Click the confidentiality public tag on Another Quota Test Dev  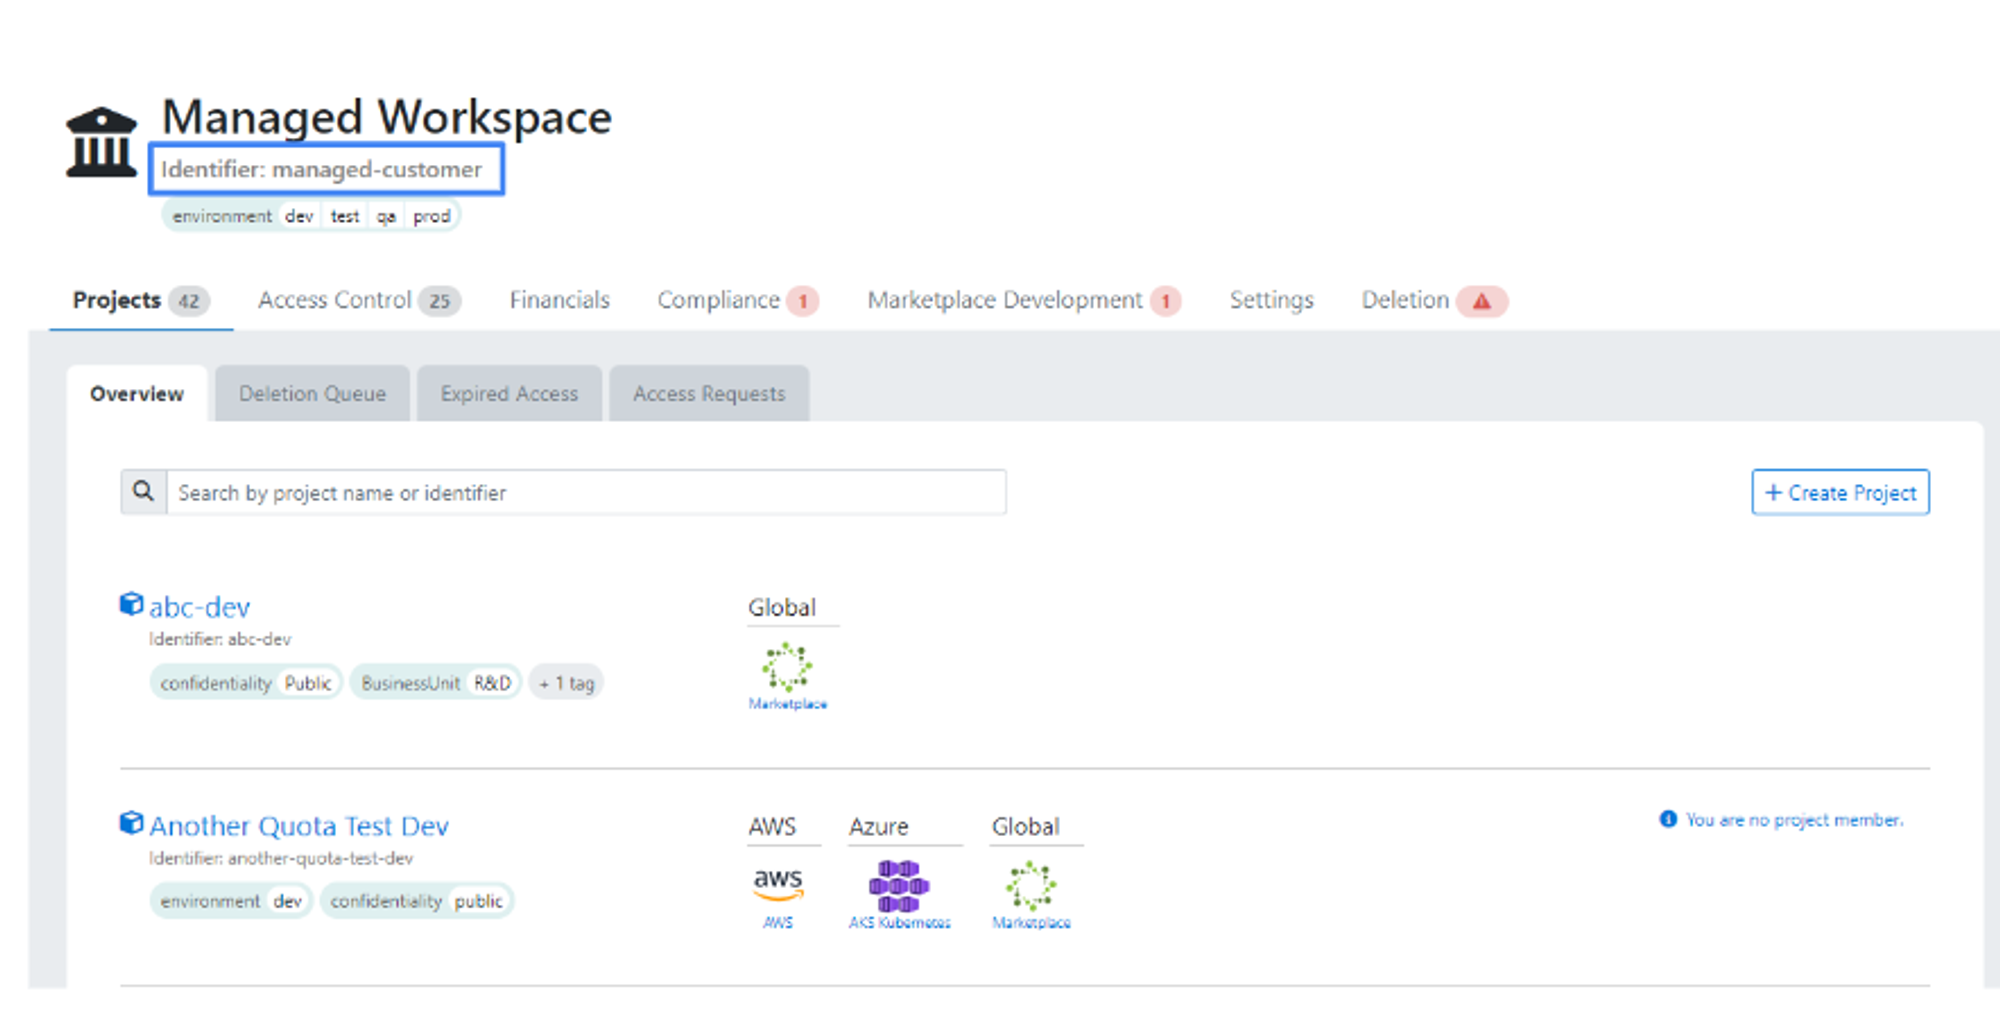417,901
